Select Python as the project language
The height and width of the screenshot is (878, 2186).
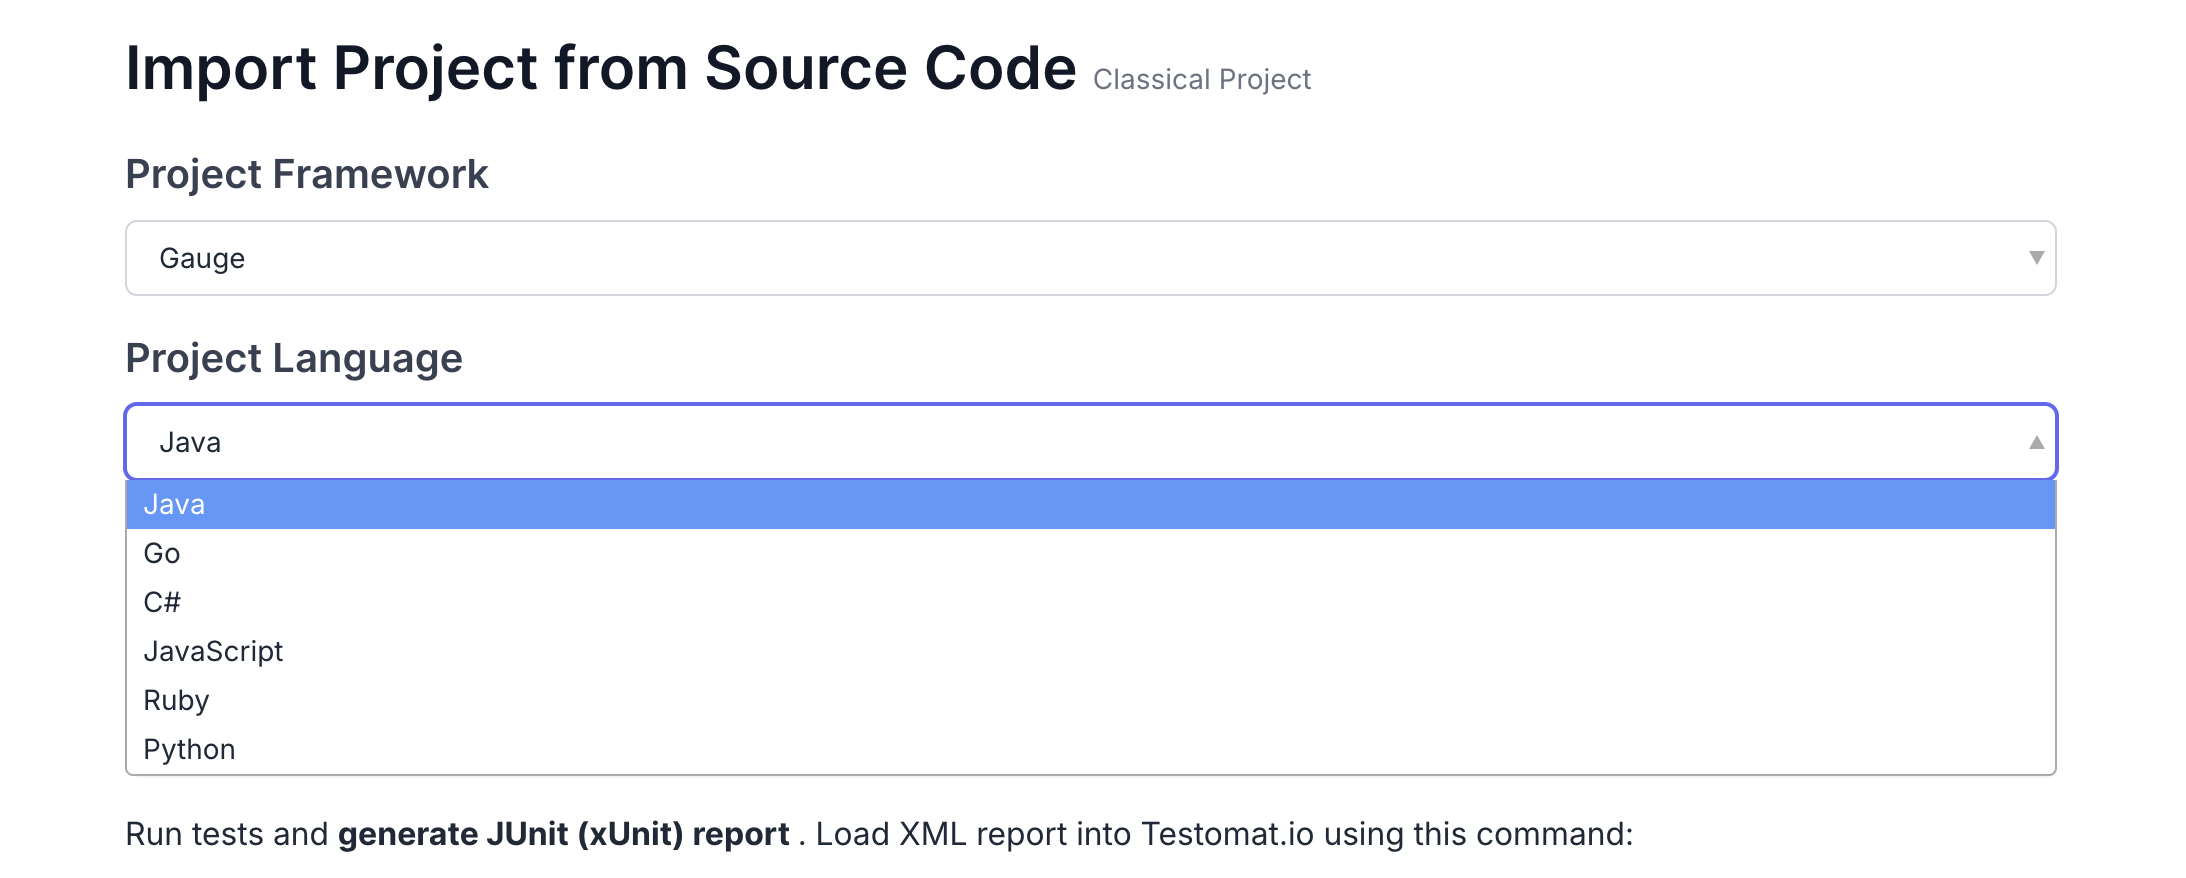[x=1090, y=749]
